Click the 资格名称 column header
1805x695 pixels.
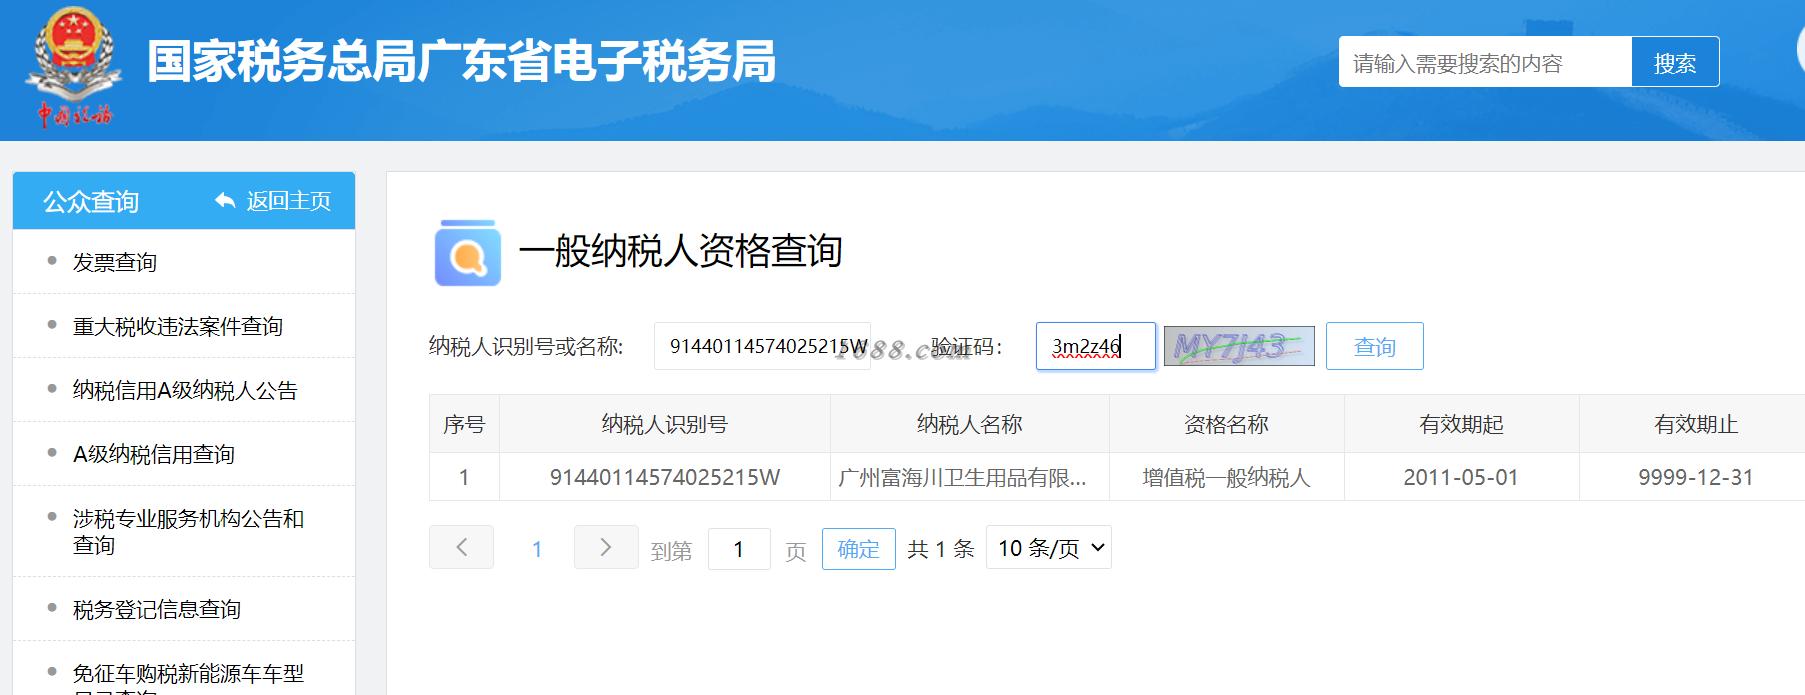(1227, 424)
